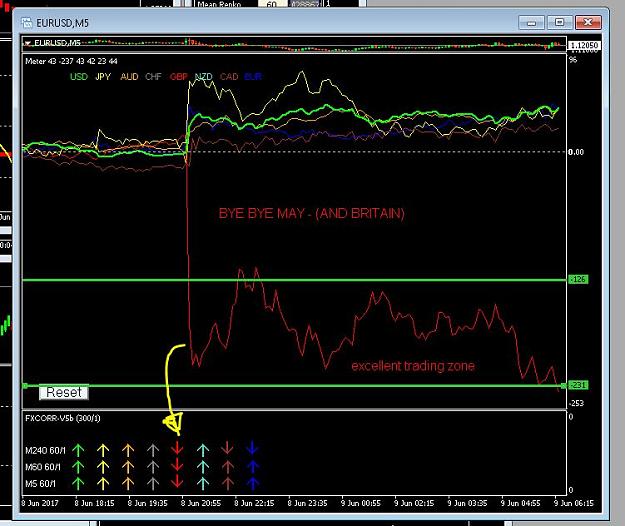Select the CHF currency label
Image resolution: width=625 pixels, height=526 pixels.
coord(153,77)
